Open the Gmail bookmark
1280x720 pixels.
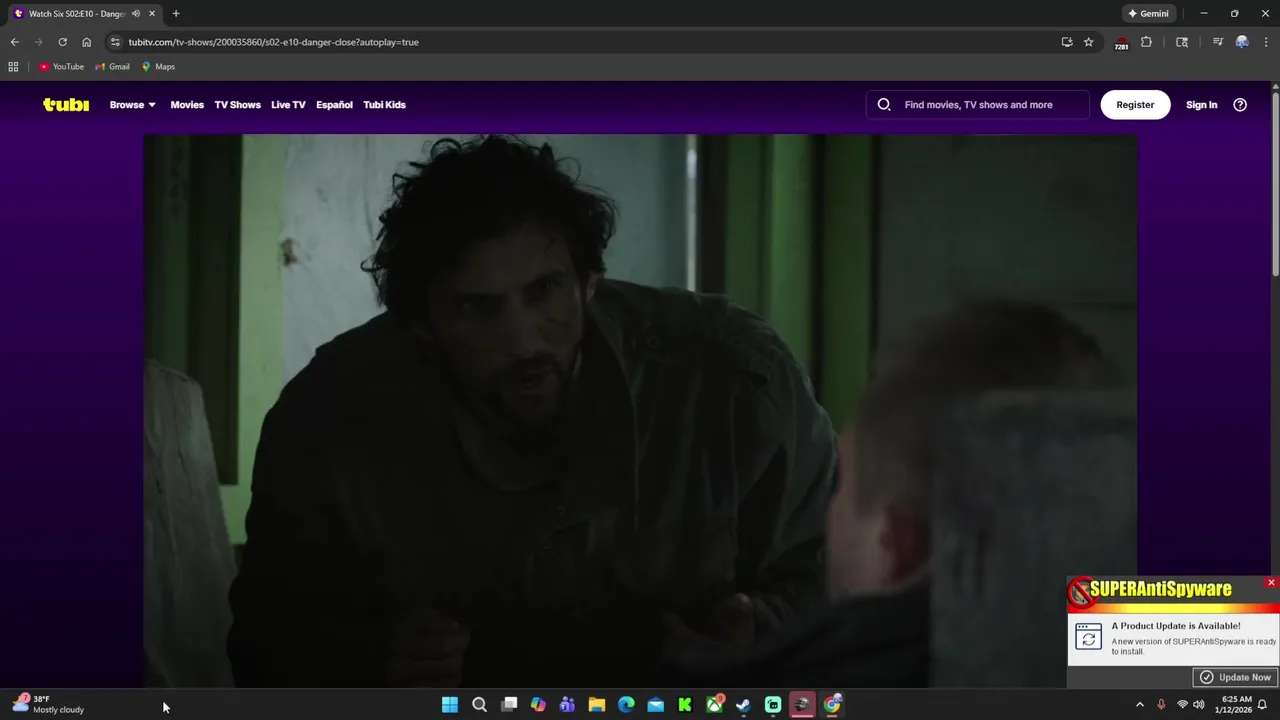(x=112, y=66)
